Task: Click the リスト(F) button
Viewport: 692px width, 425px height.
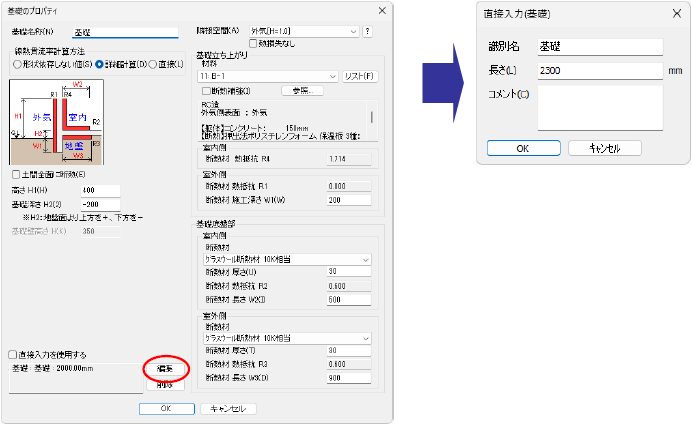Action: pos(360,76)
